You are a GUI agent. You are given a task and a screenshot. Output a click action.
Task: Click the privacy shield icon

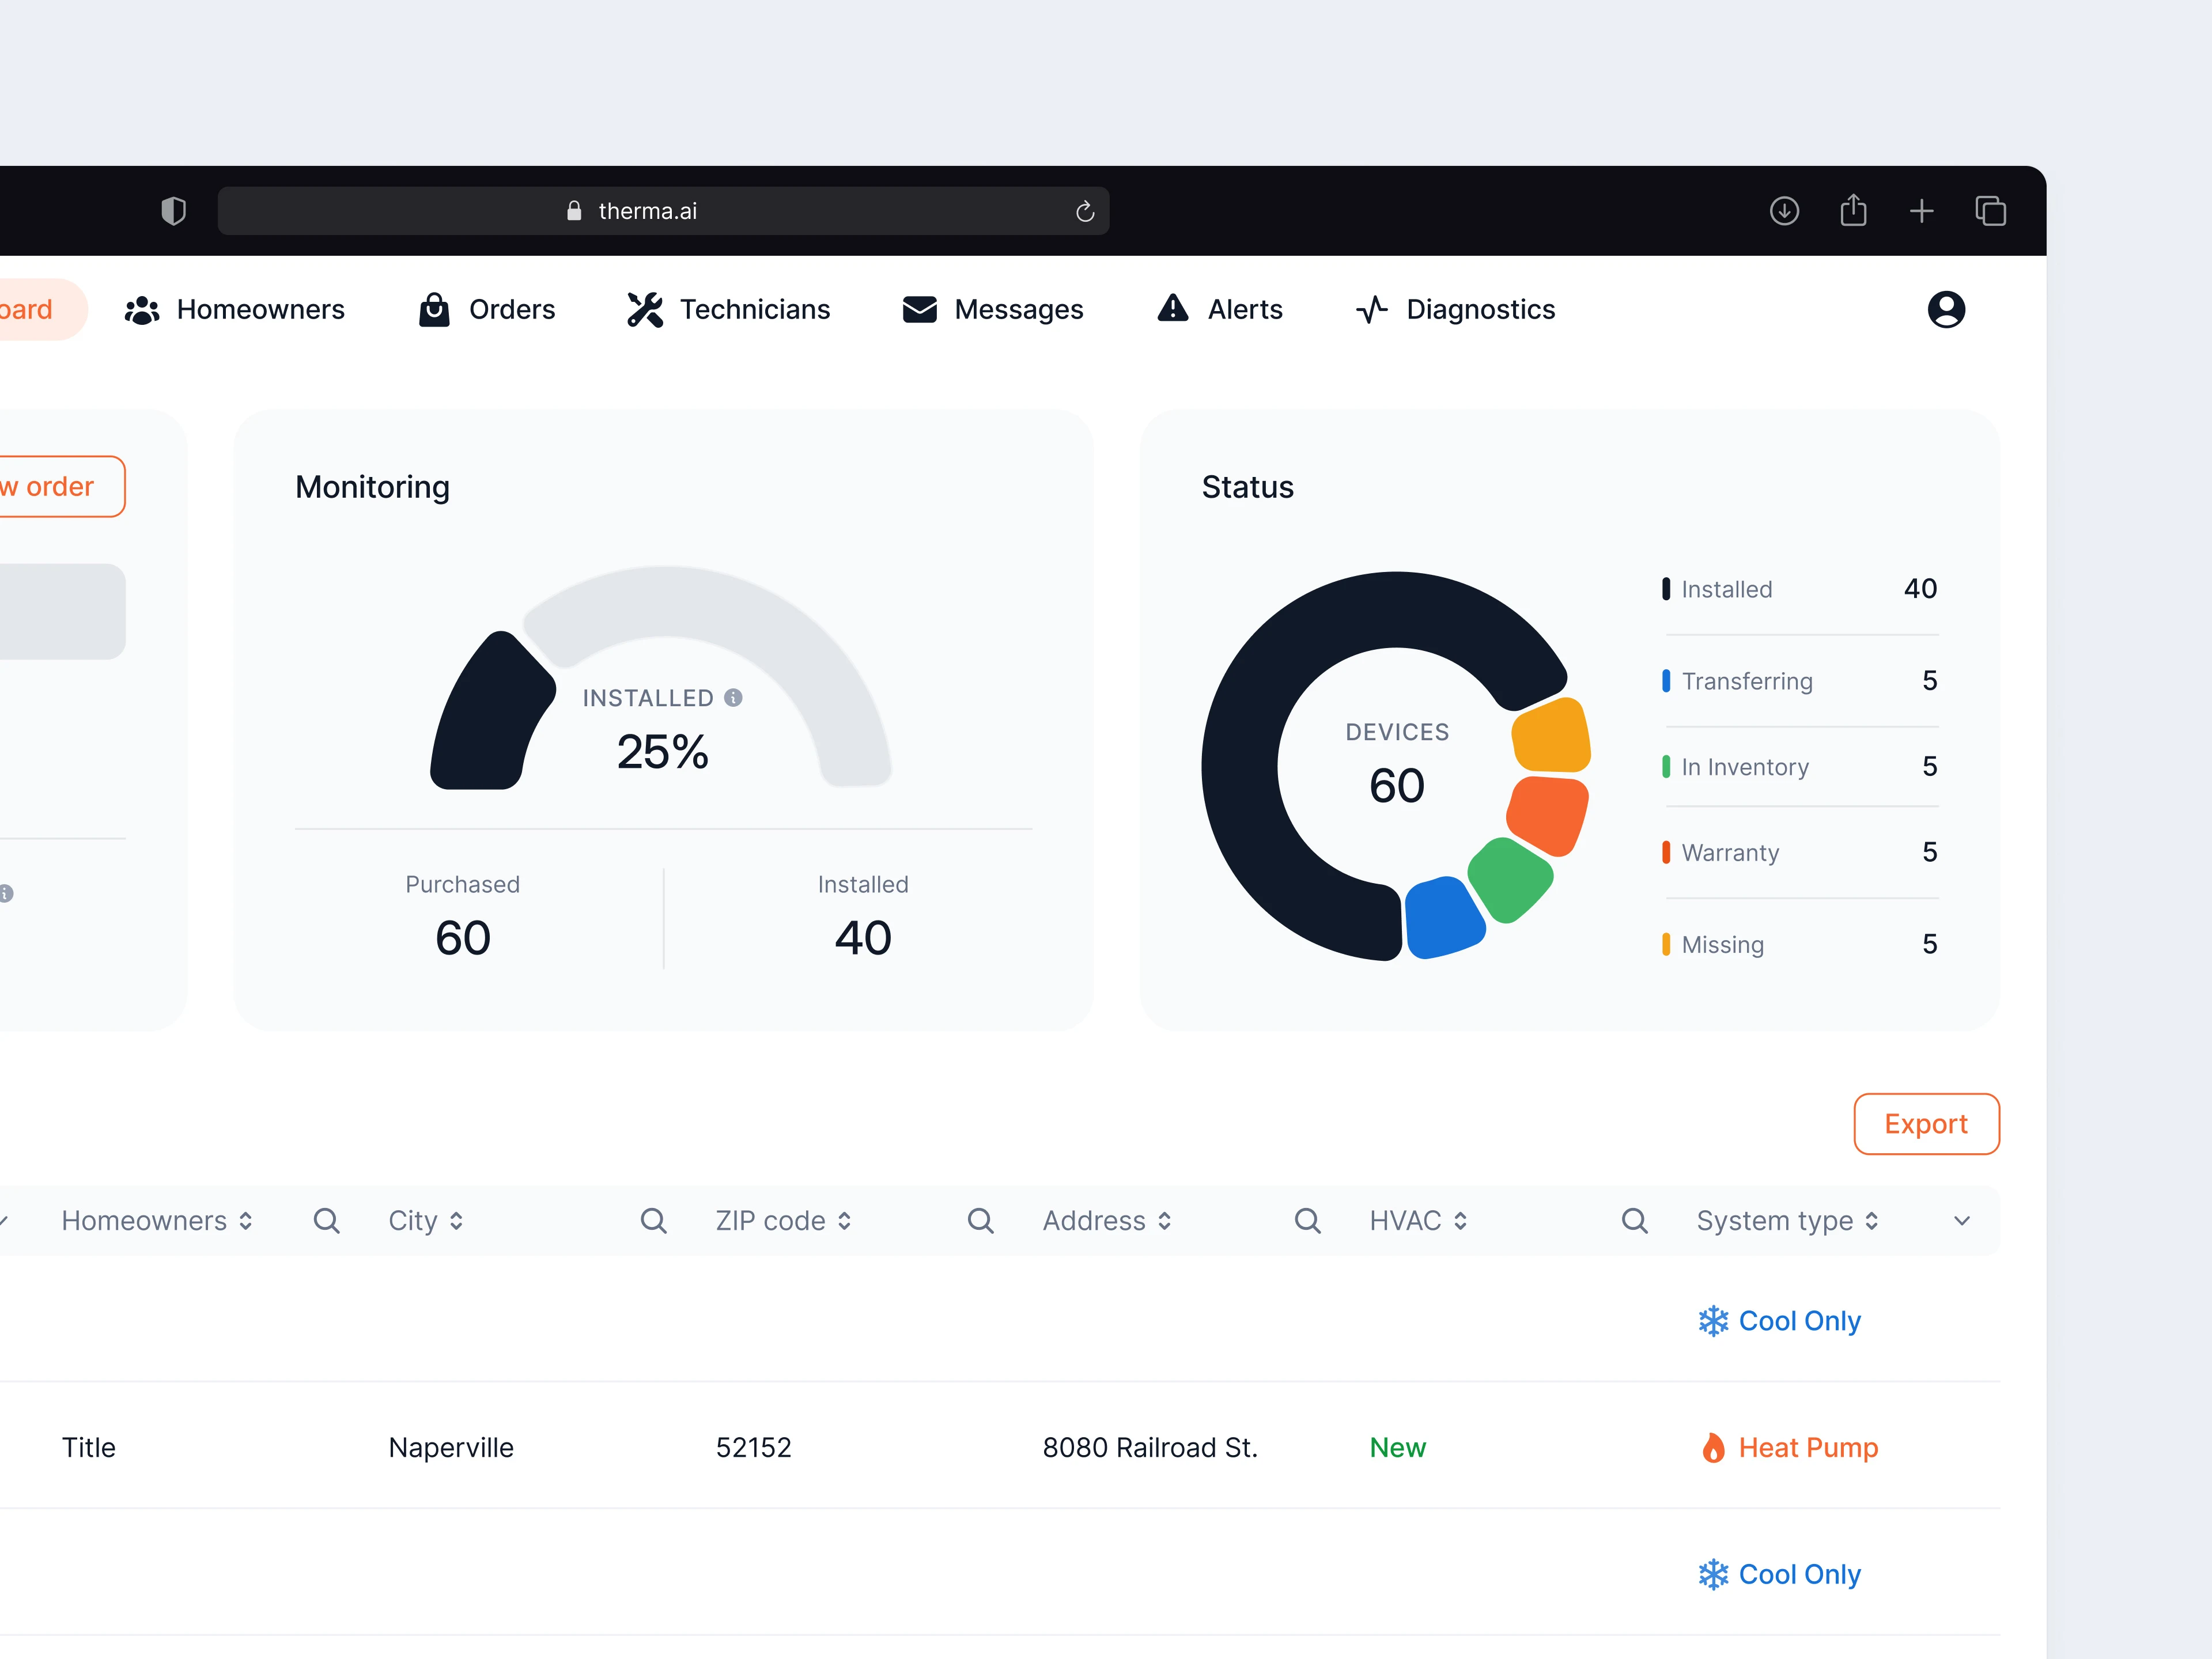pyautogui.click(x=173, y=211)
